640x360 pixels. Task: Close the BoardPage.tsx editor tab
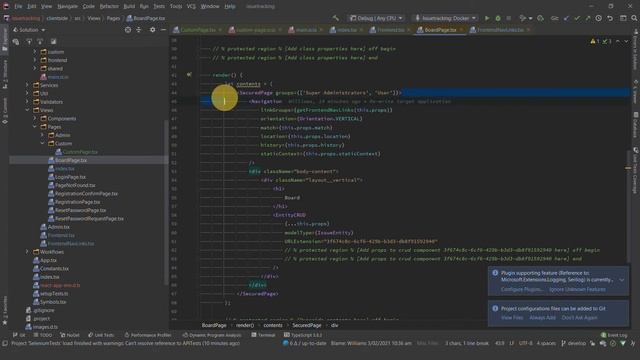click(461, 30)
